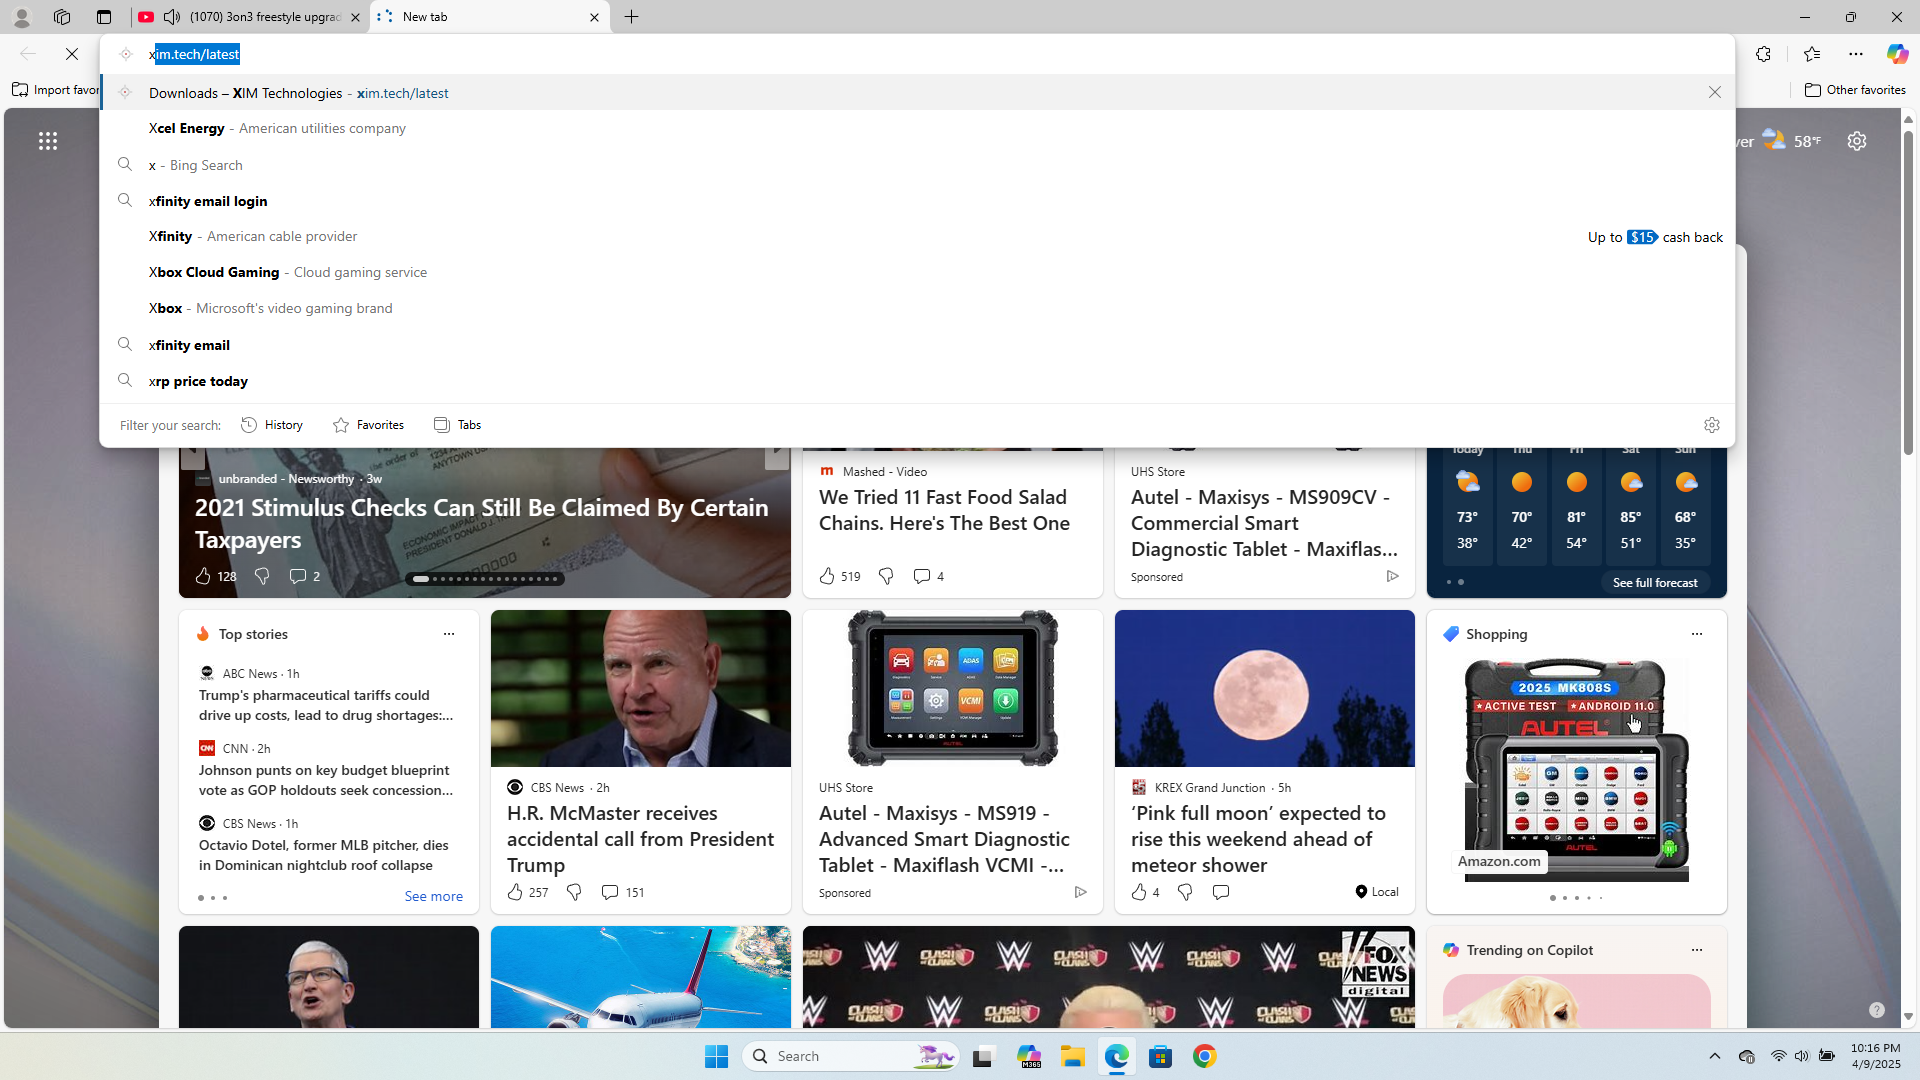Open Autel tablet shopping thumbnail
The width and height of the screenshot is (1920, 1080).
[x=1576, y=770]
